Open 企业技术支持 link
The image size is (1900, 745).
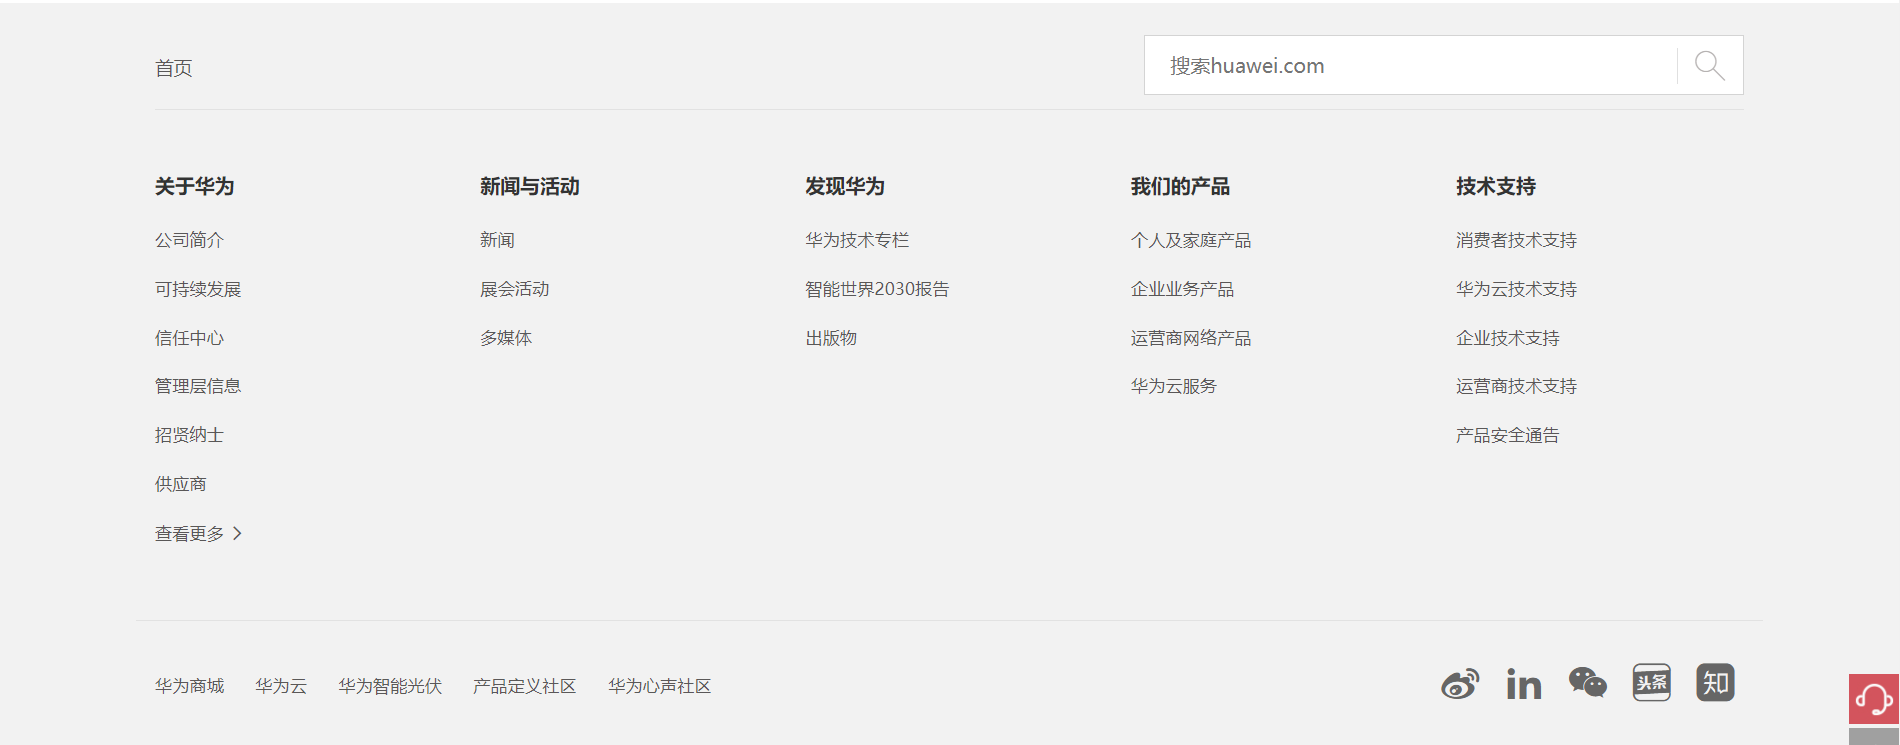tap(1508, 338)
